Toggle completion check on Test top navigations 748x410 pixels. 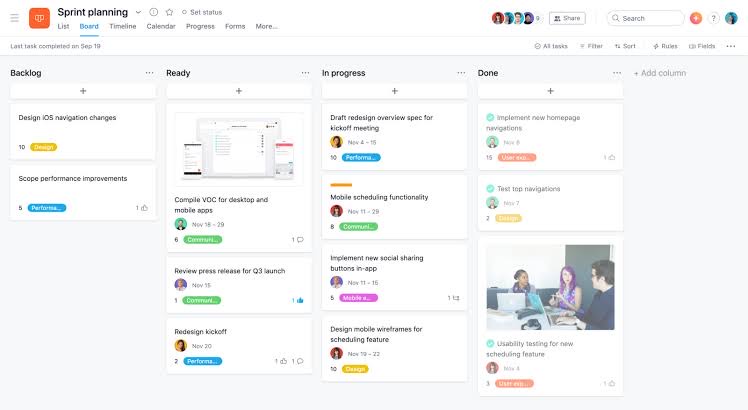click(490, 189)
